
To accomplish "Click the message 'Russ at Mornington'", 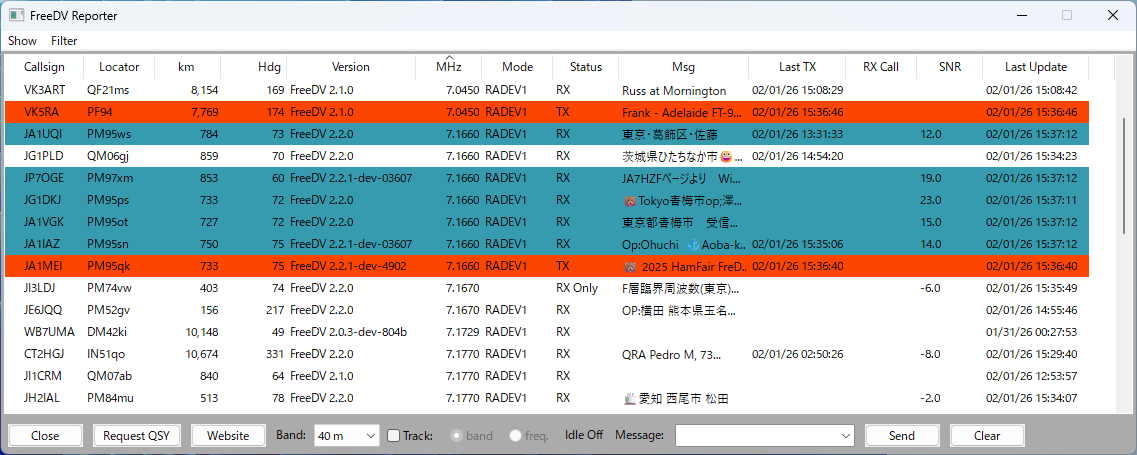I will 674,91.
